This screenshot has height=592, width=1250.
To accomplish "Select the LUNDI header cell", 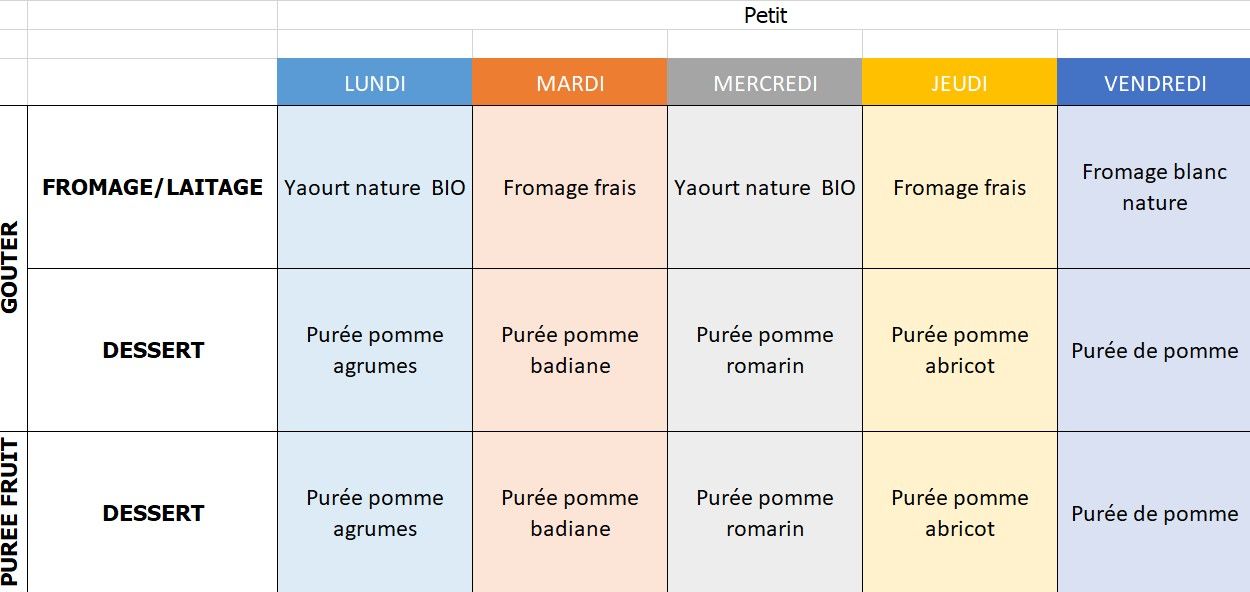I will click(x=375, y=82).
